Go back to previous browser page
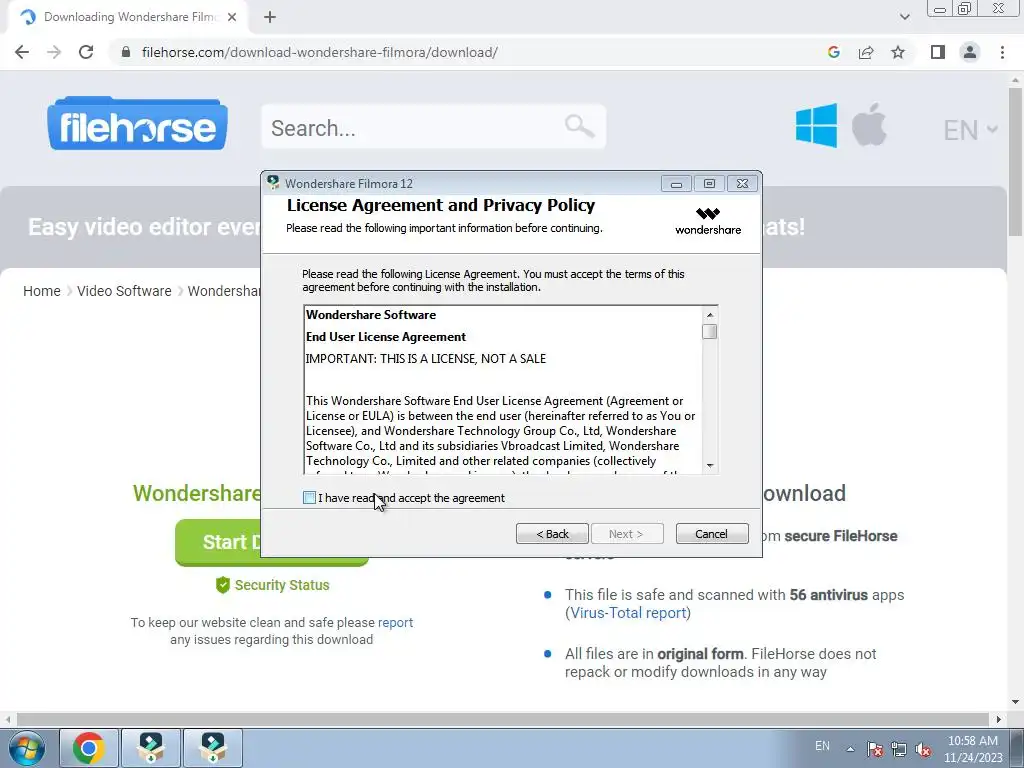1024x768 pixels. pyautogui.click(x=22, y=52)
